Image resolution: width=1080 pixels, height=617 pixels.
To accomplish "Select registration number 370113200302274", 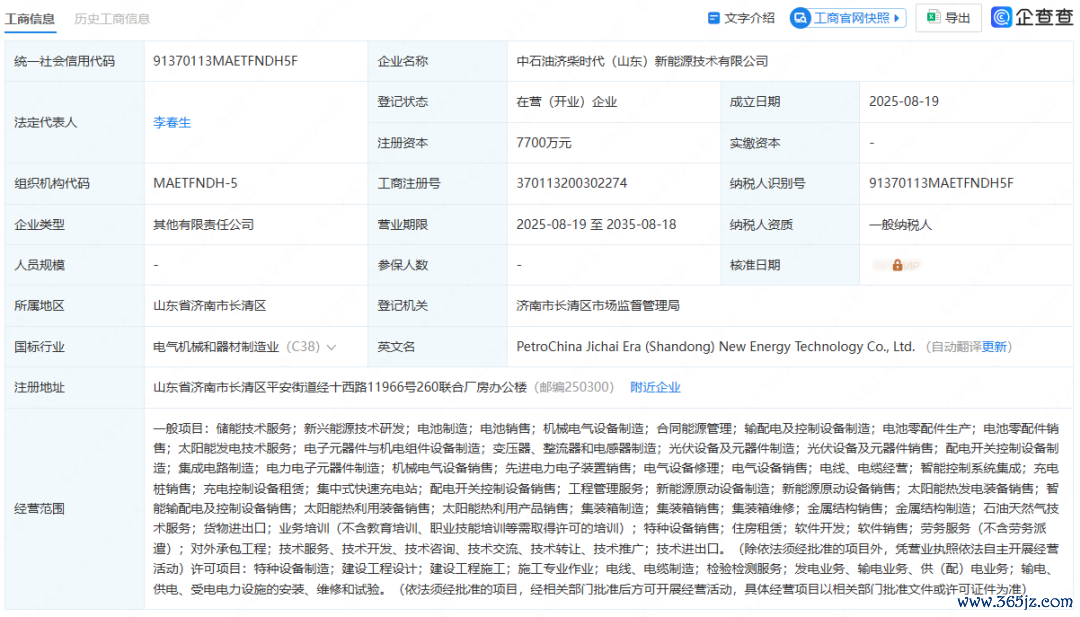I will [x=572, y=184].
